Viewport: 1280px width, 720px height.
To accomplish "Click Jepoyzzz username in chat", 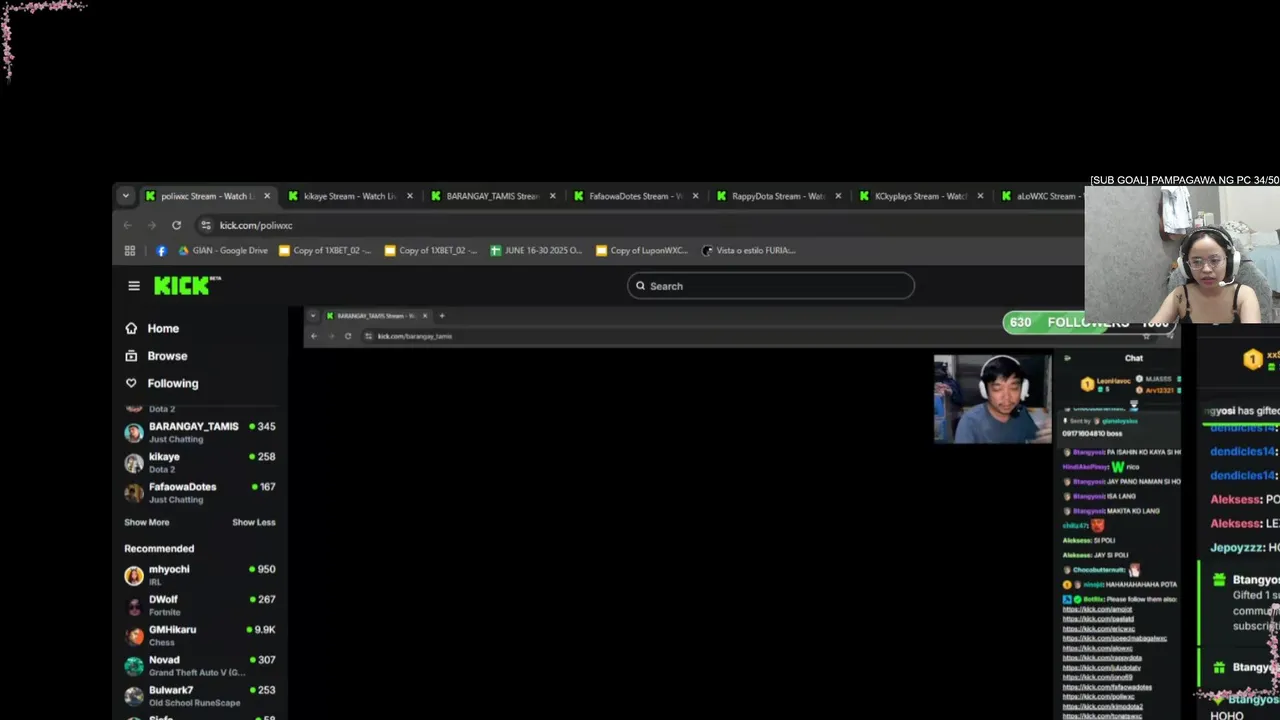I will [x=1237, y=548].
